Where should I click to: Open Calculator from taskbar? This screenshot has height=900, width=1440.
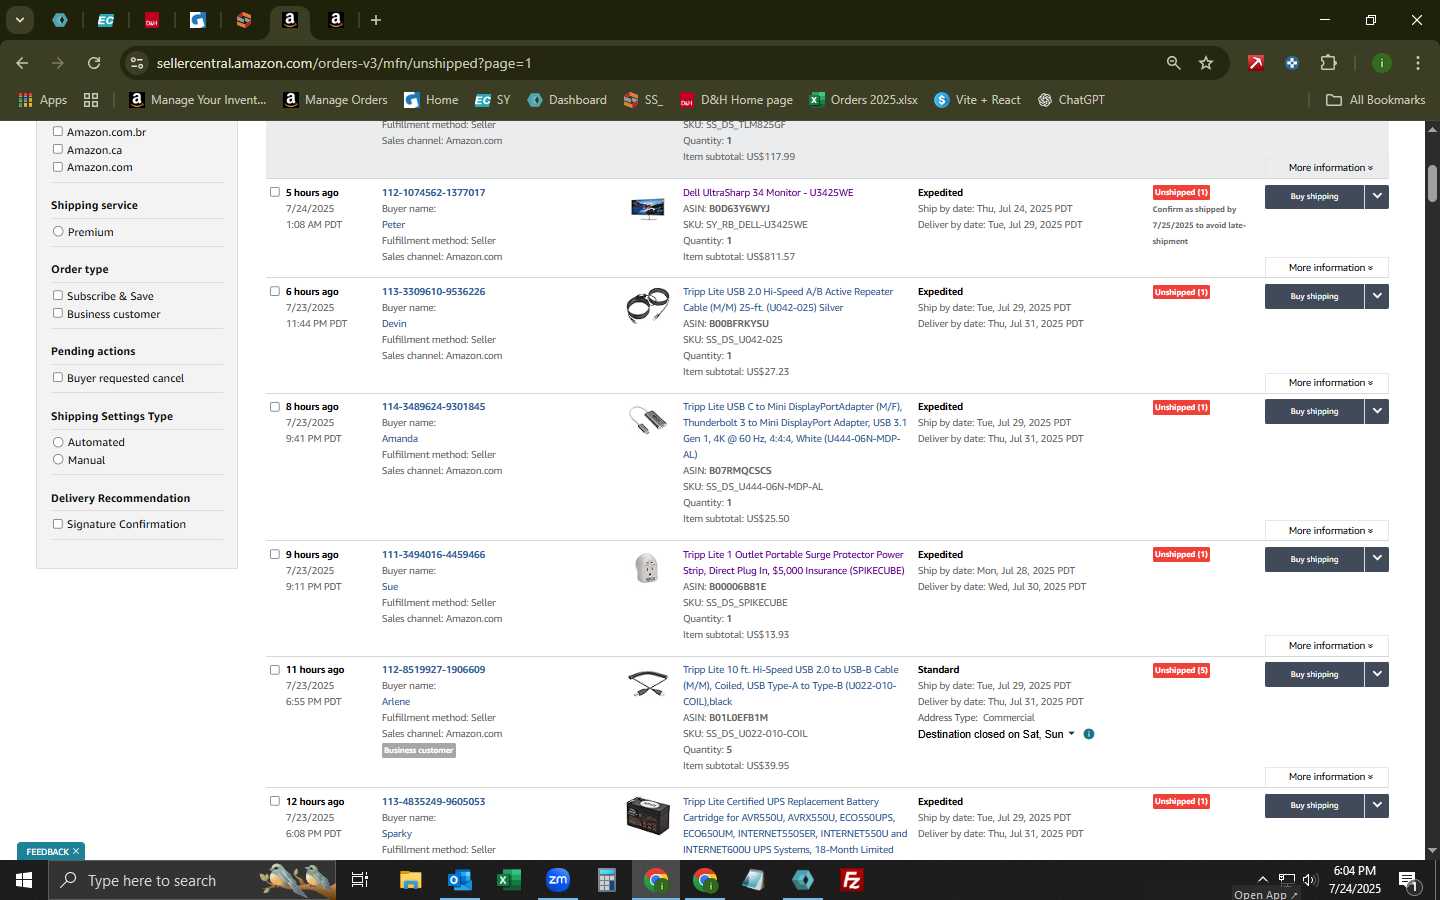coord(606,880)
